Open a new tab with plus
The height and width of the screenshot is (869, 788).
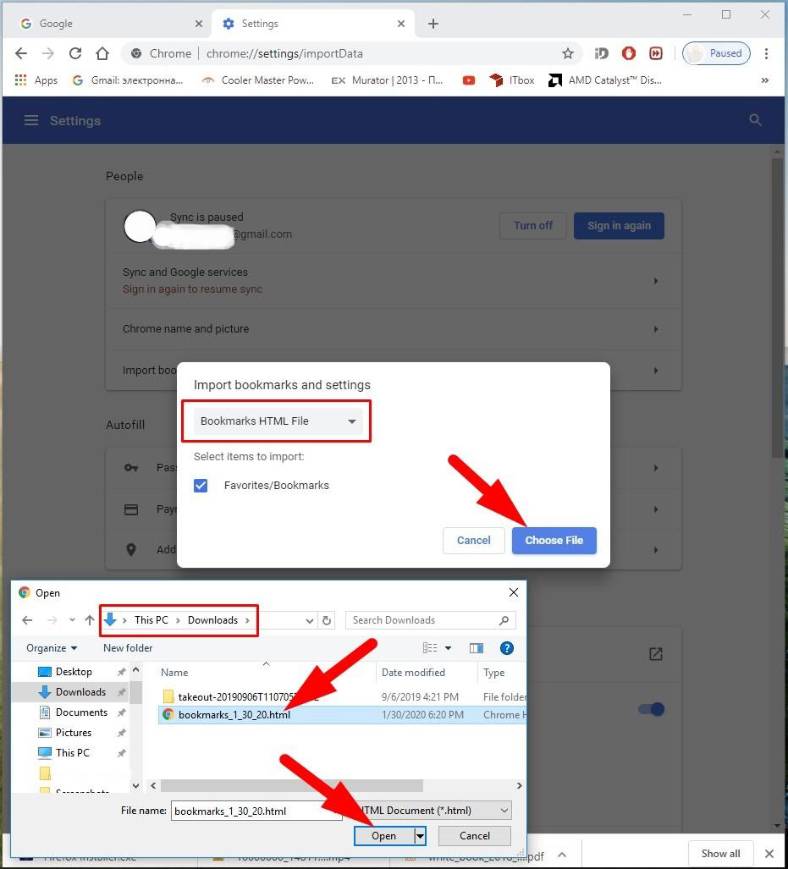(433, 23)
